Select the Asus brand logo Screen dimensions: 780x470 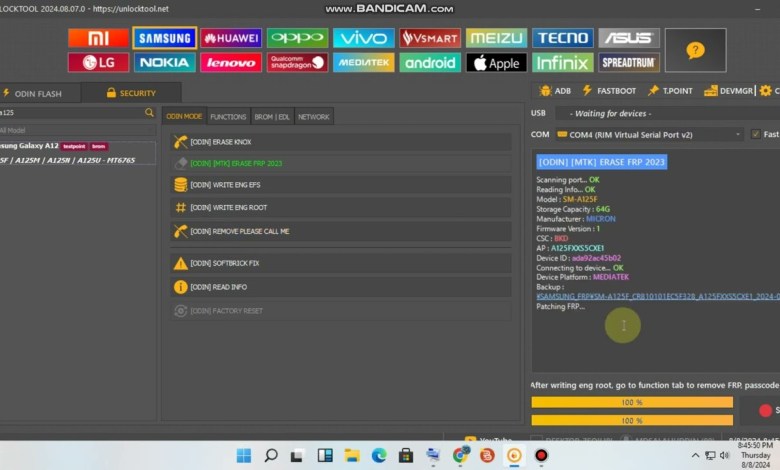pyautogui.click(x=629, y=38)
